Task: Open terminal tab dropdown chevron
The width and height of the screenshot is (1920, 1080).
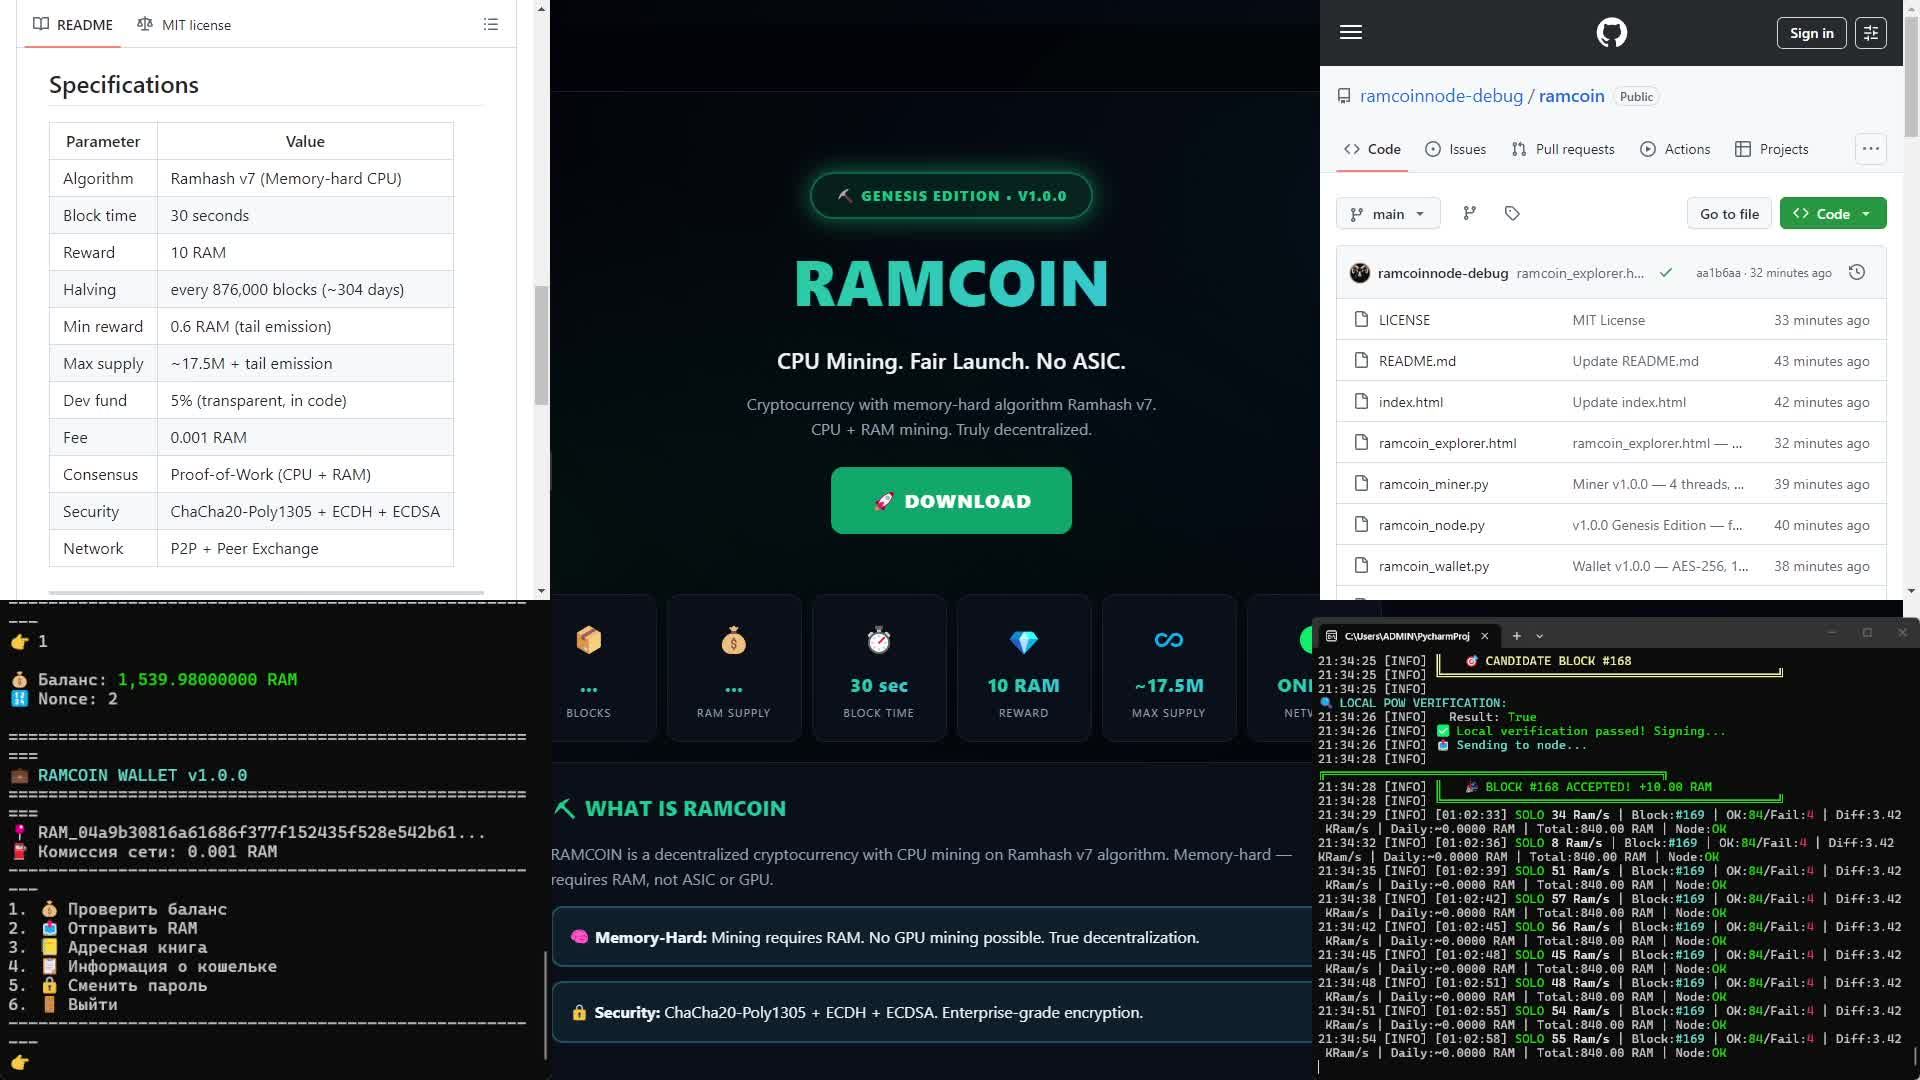Action: click(x=1540, y=636)
